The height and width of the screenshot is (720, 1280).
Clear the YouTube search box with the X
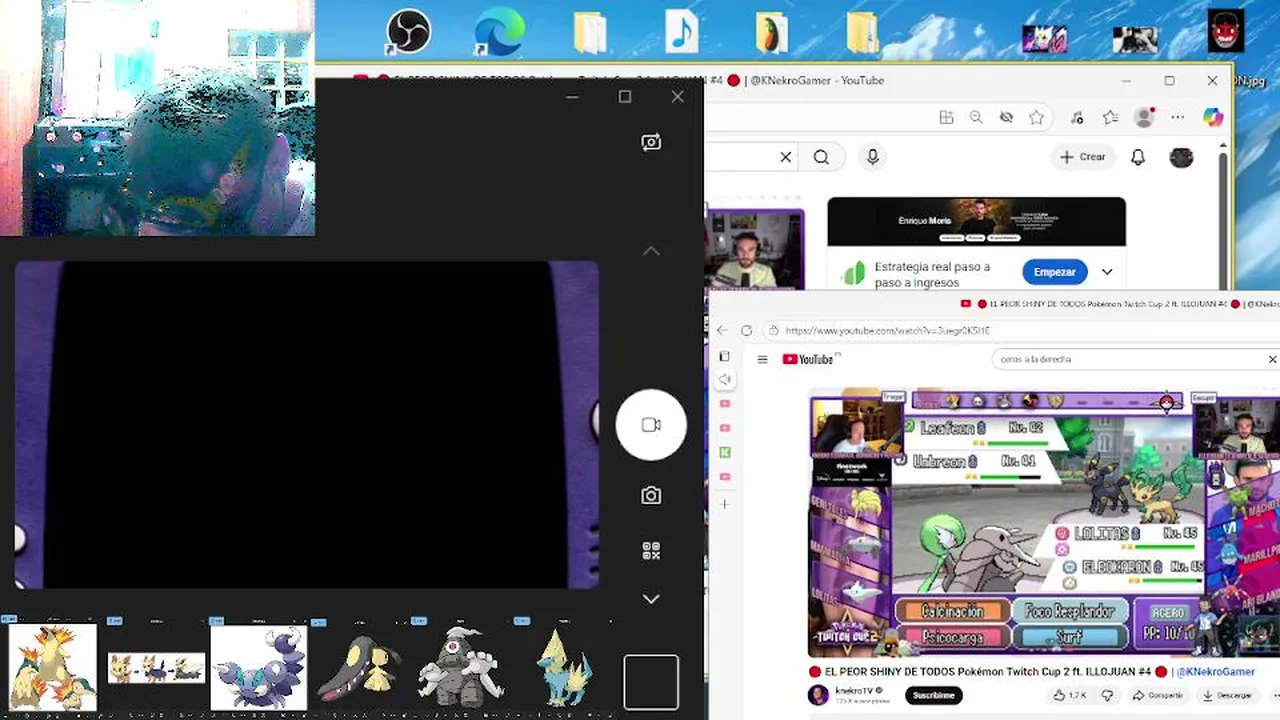click(x=786, y=157)
